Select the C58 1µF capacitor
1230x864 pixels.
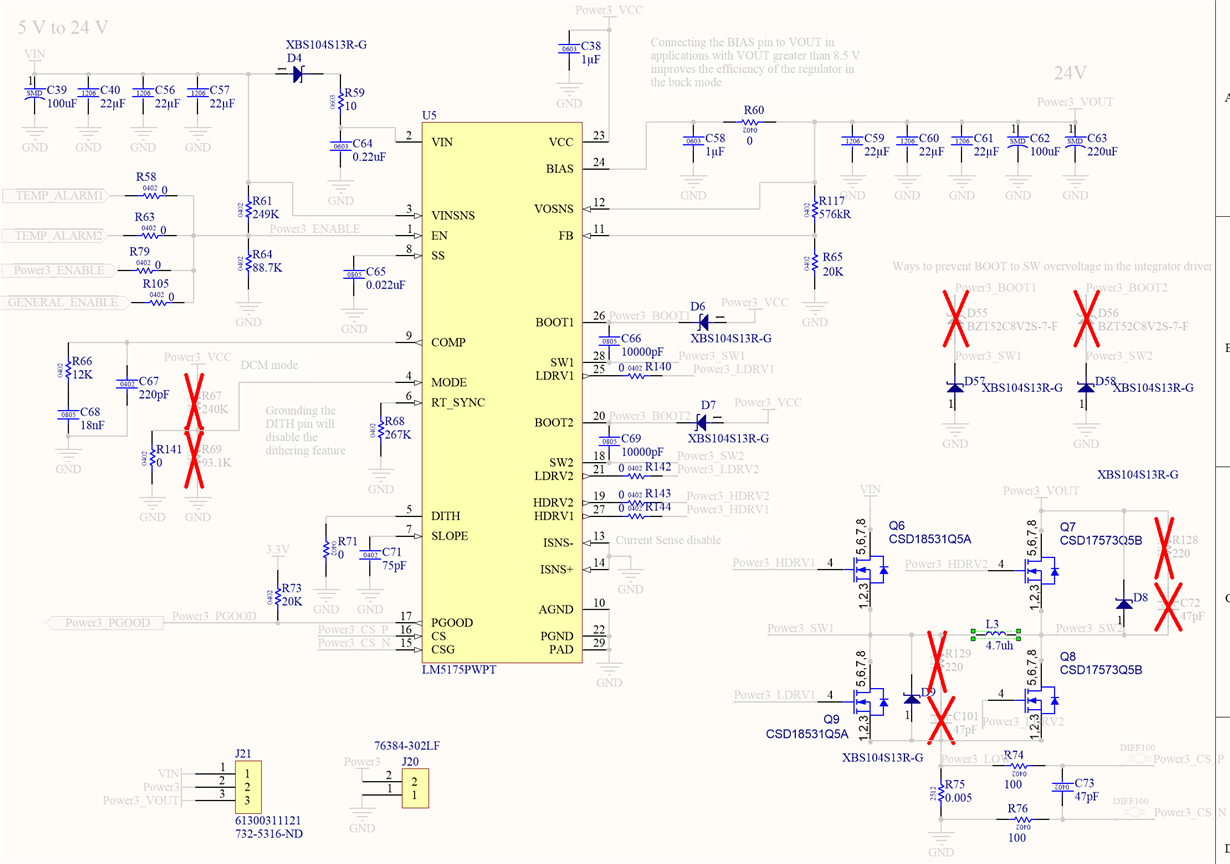pos(692,141)
